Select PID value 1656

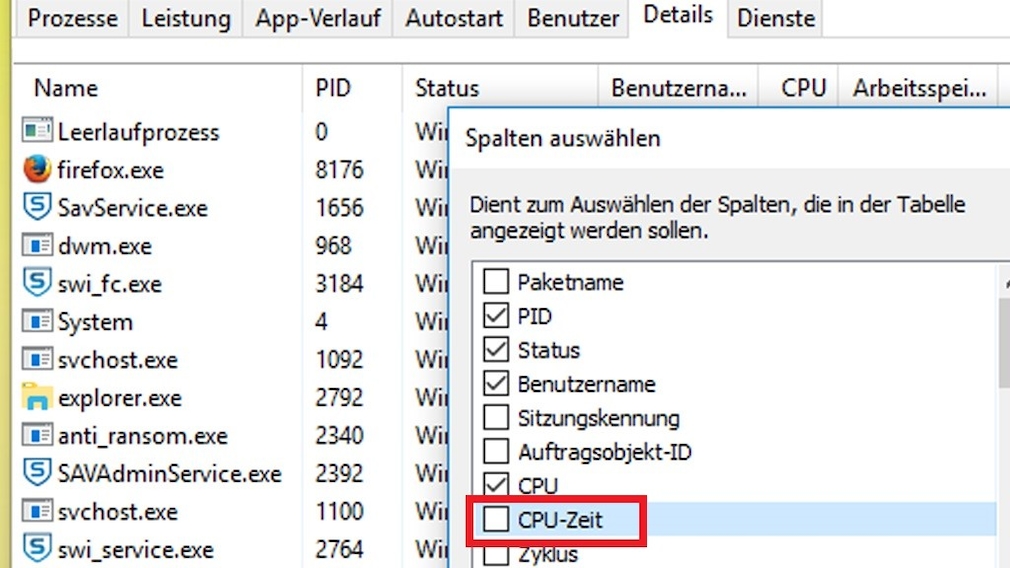pyautogui.click(x=339, y=207)
